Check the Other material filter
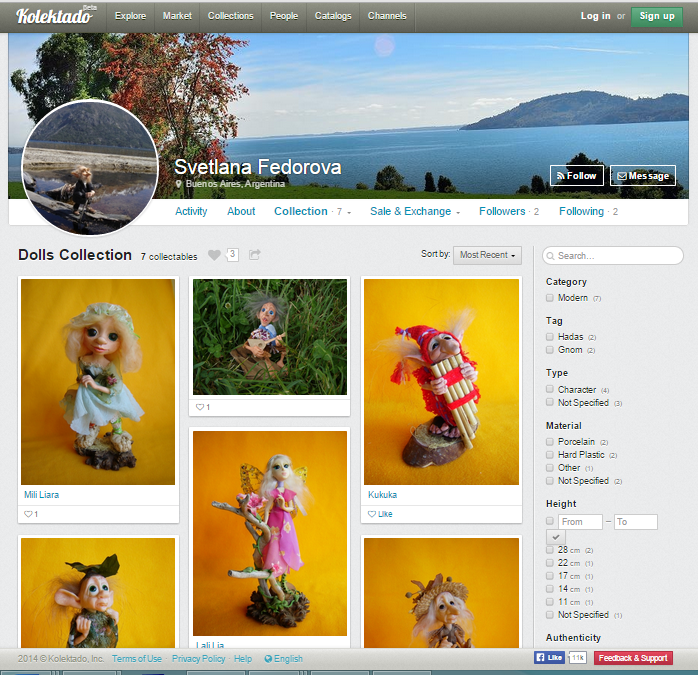The image size is (698, 675). 550,468
